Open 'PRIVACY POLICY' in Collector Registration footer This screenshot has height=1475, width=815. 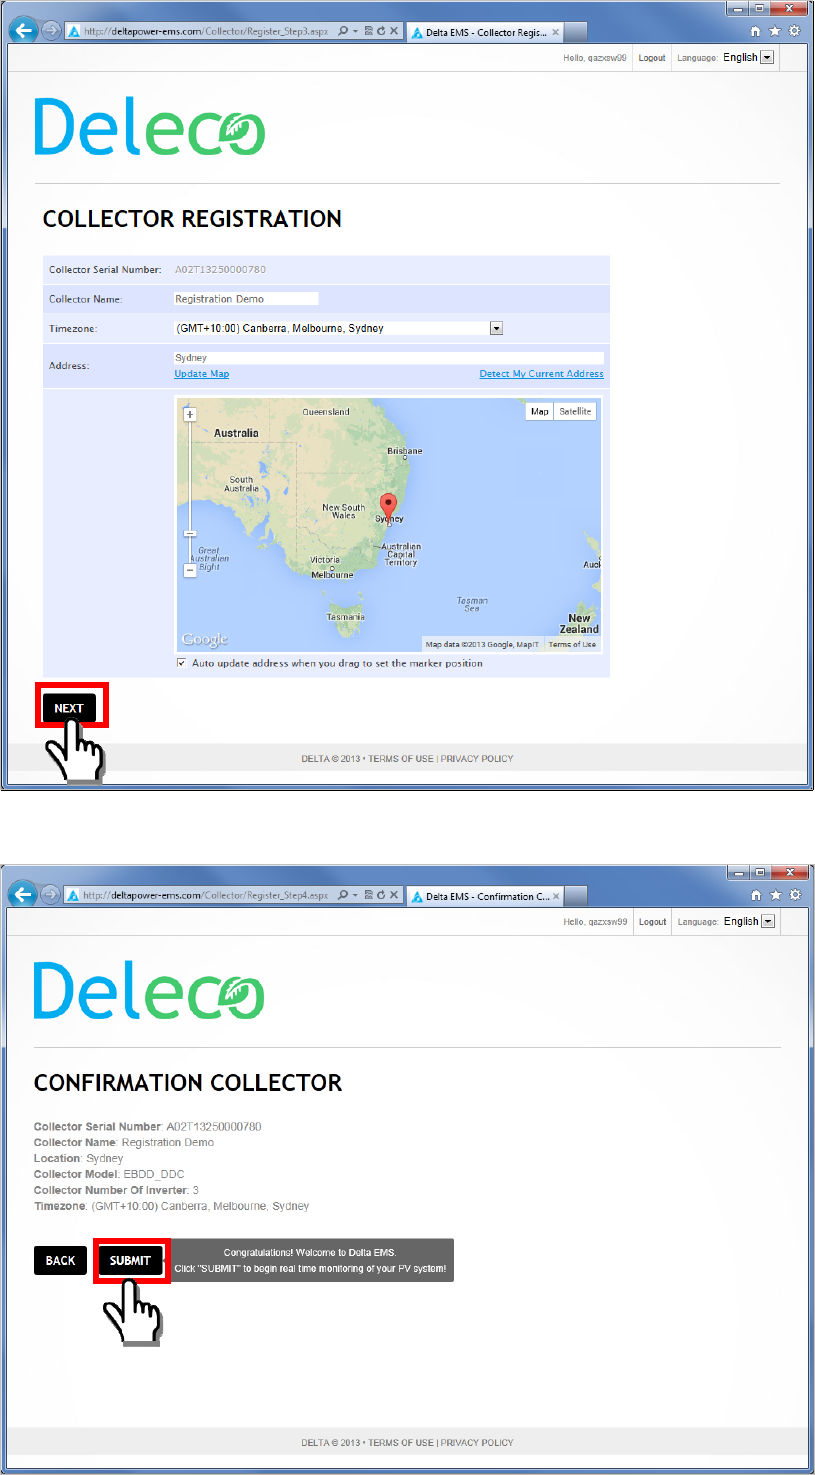click(x=477, y=759)
